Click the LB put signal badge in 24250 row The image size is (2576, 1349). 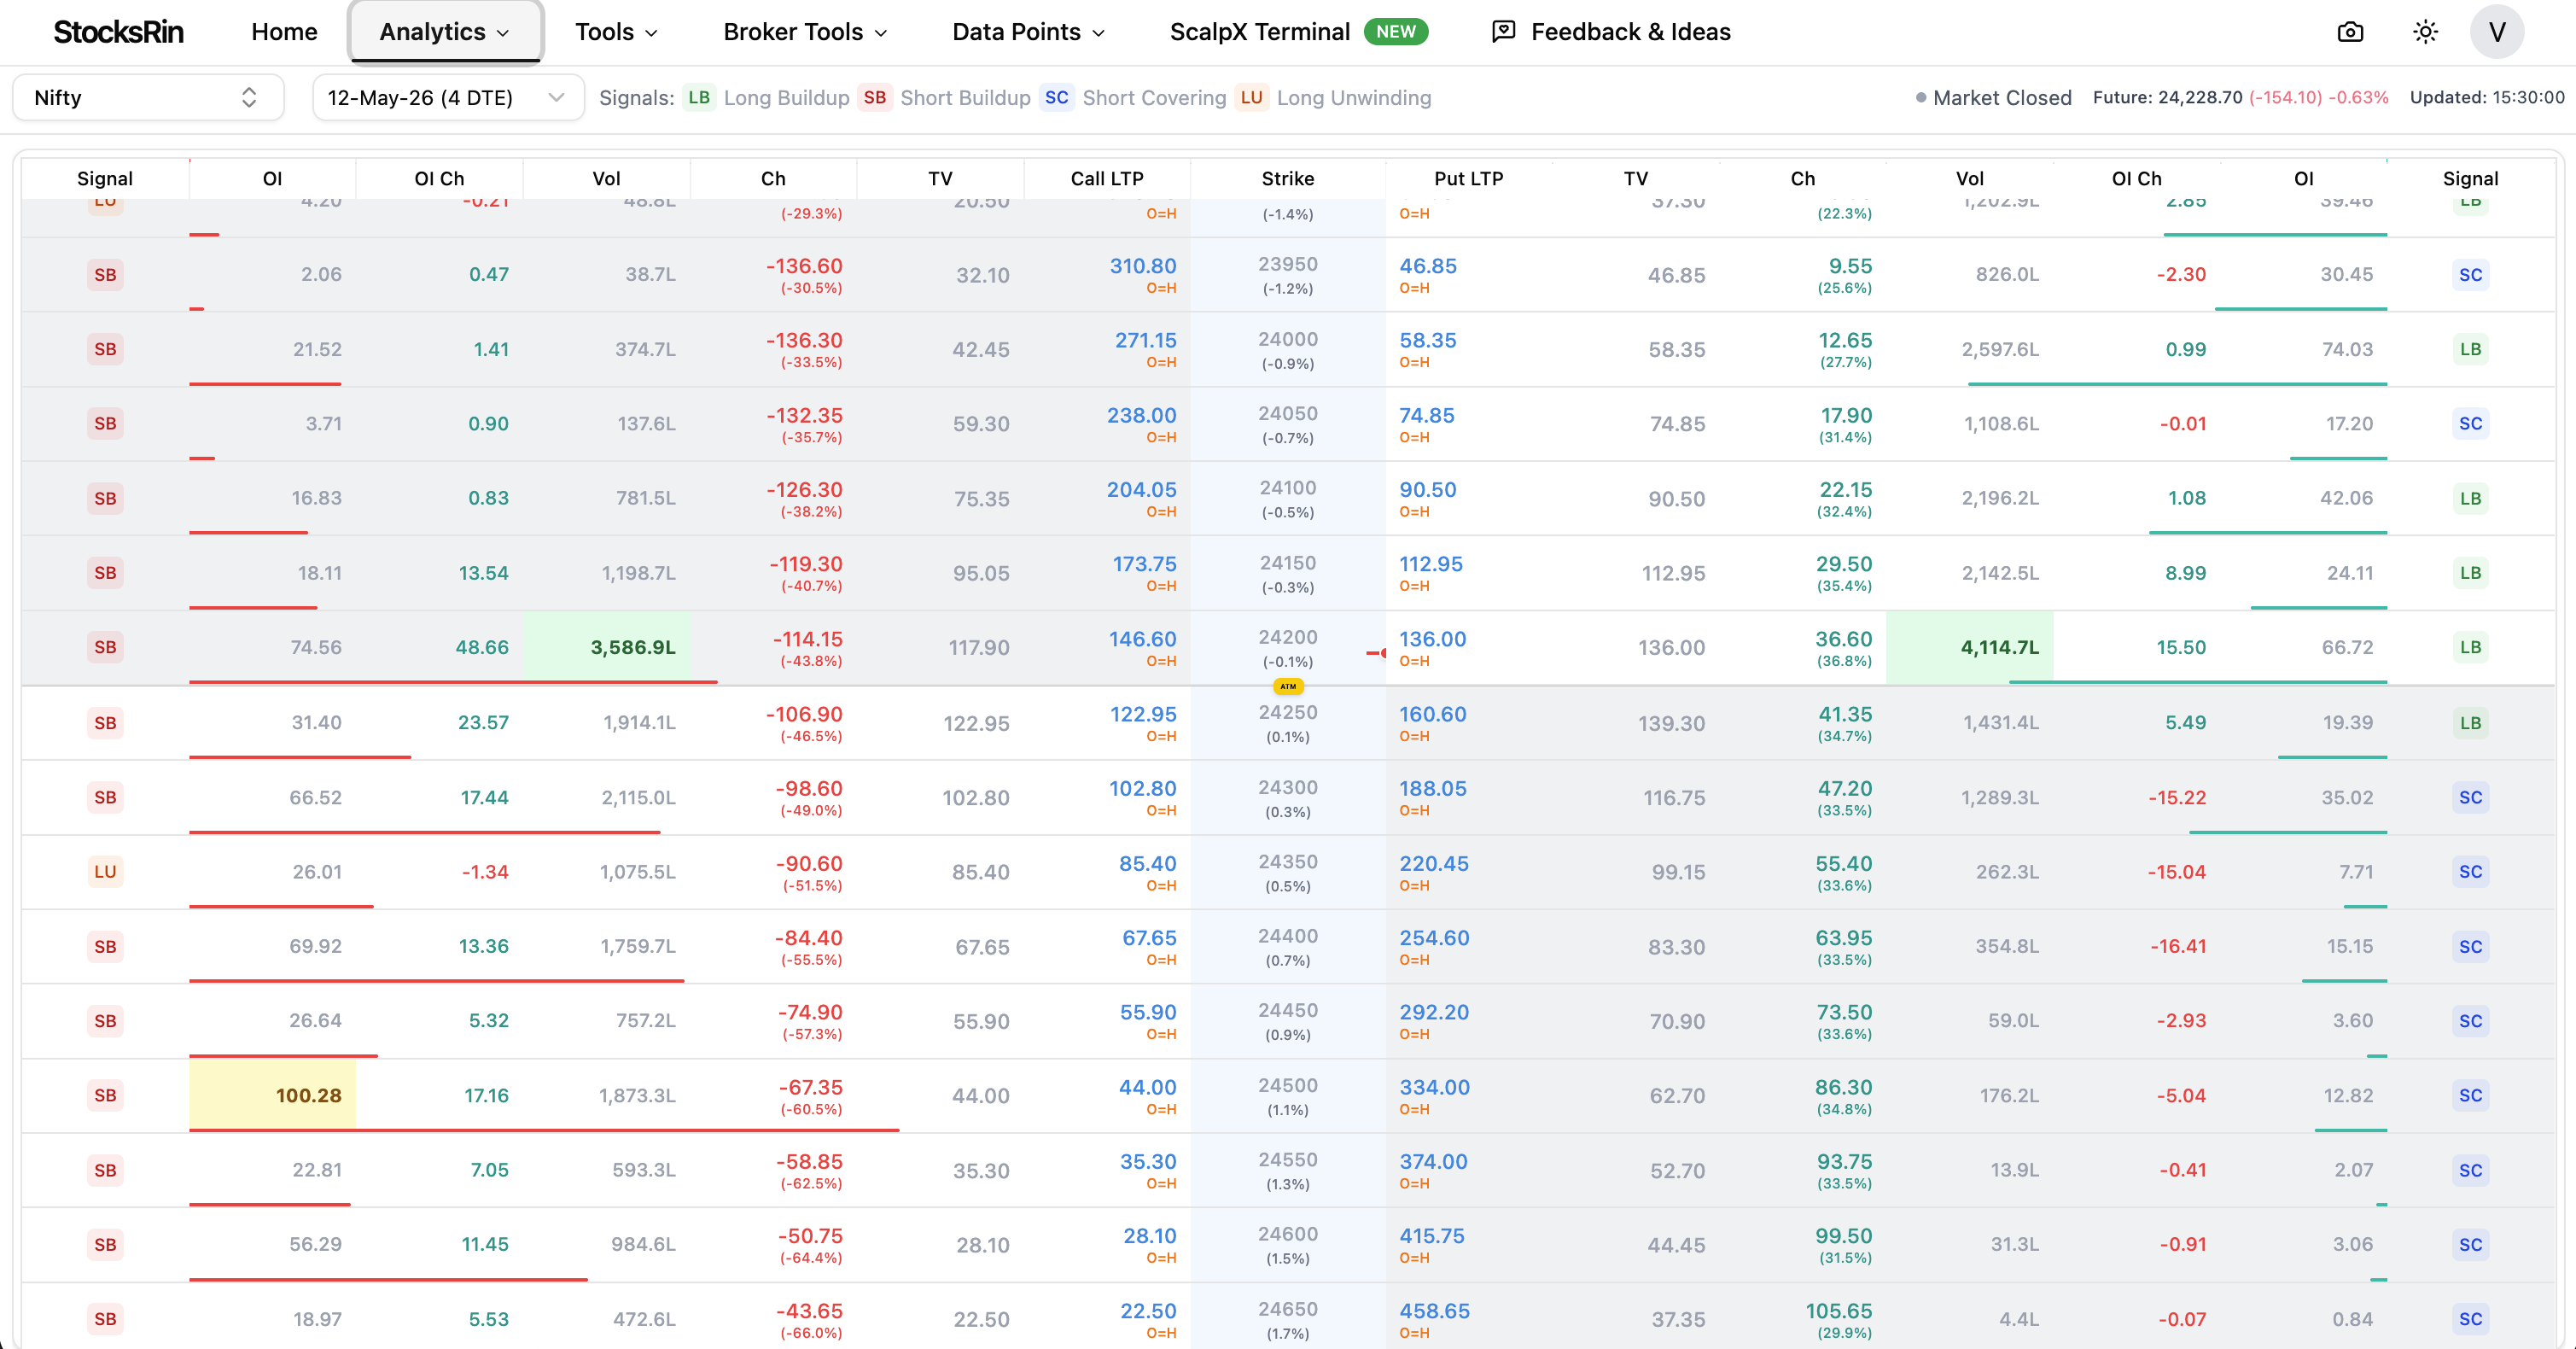[x=2470, y=722]
